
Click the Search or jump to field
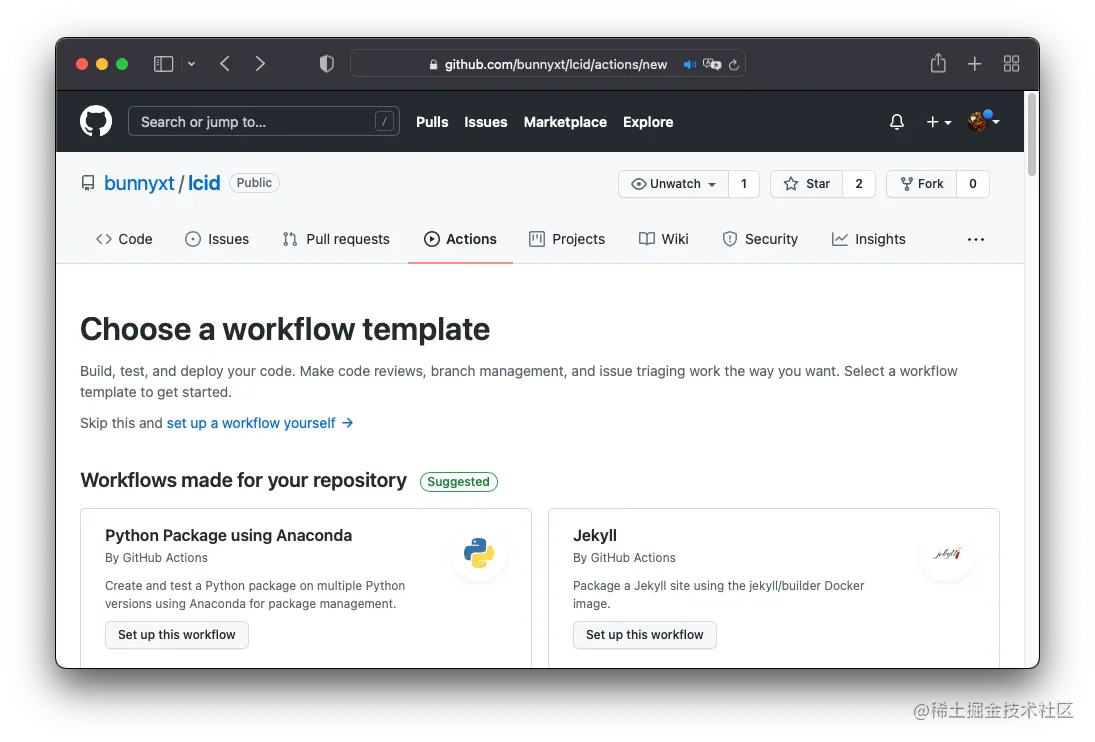point(263,121)
